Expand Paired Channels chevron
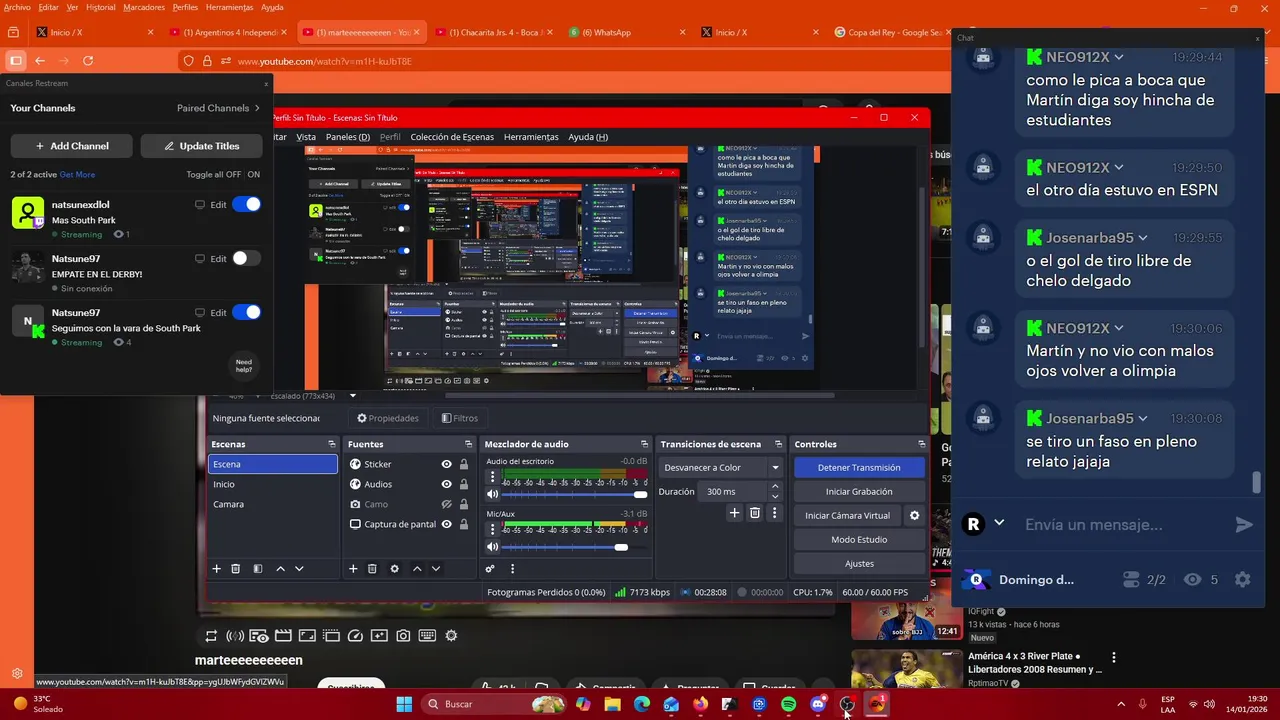This screenshot has width=1280, height=720. [x=257, y=108]
